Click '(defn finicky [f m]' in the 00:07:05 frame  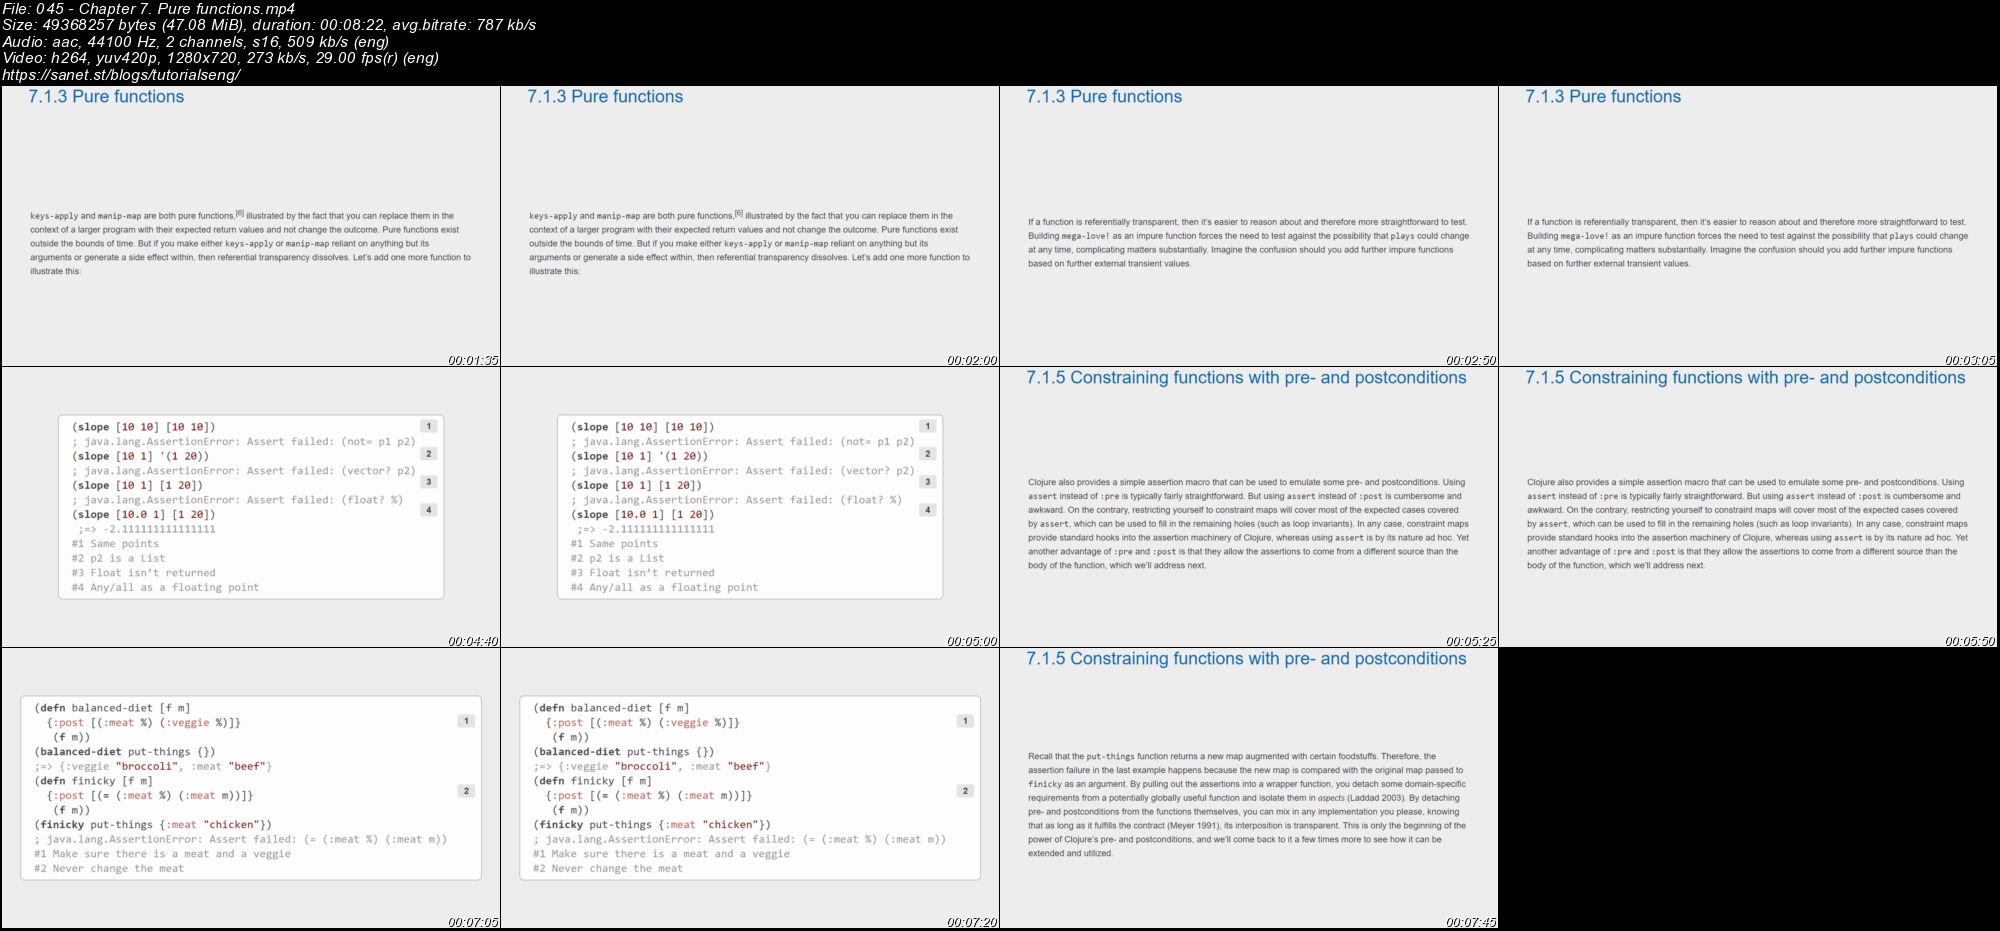point(93,781)
